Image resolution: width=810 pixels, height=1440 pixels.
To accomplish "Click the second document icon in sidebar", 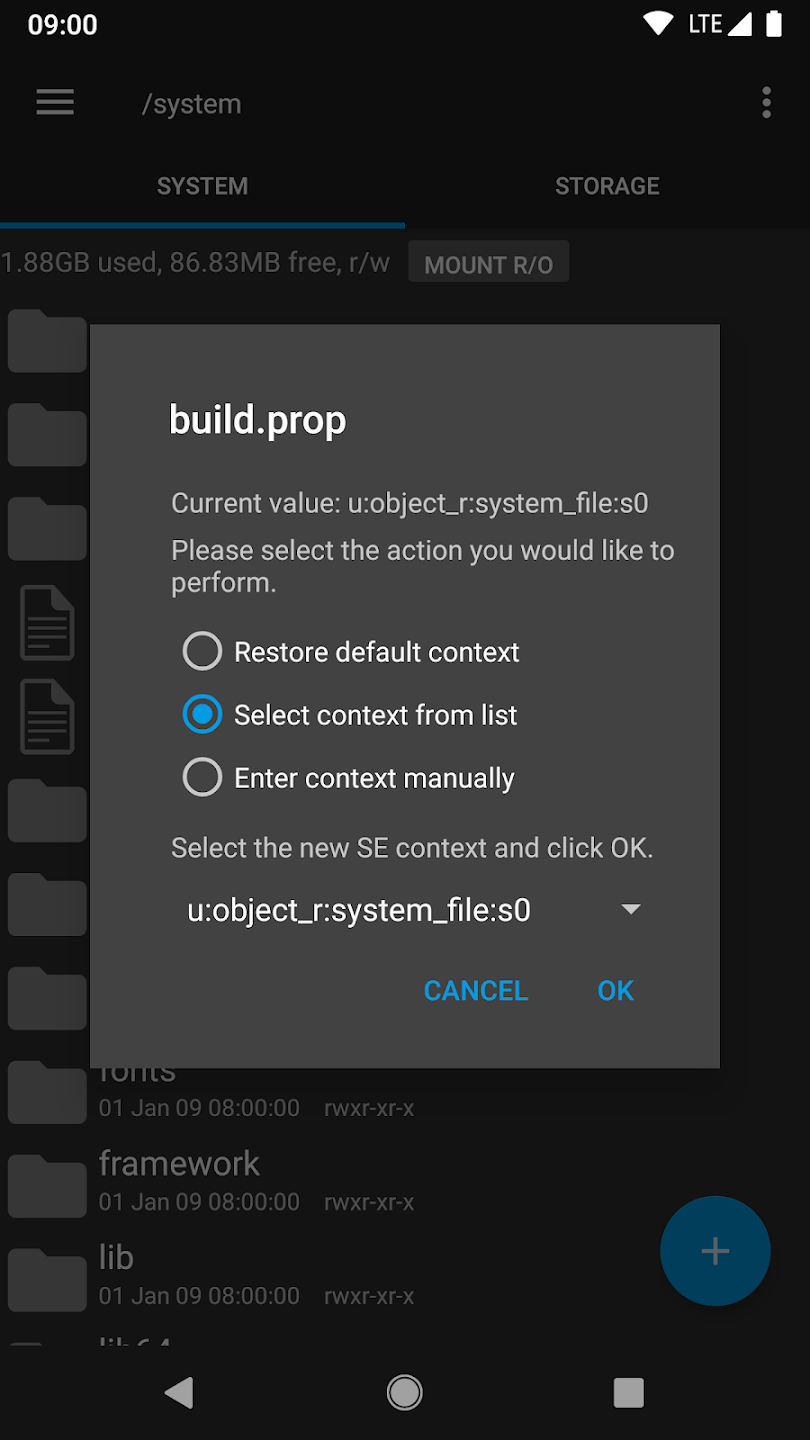I will [x=47, y=716].
